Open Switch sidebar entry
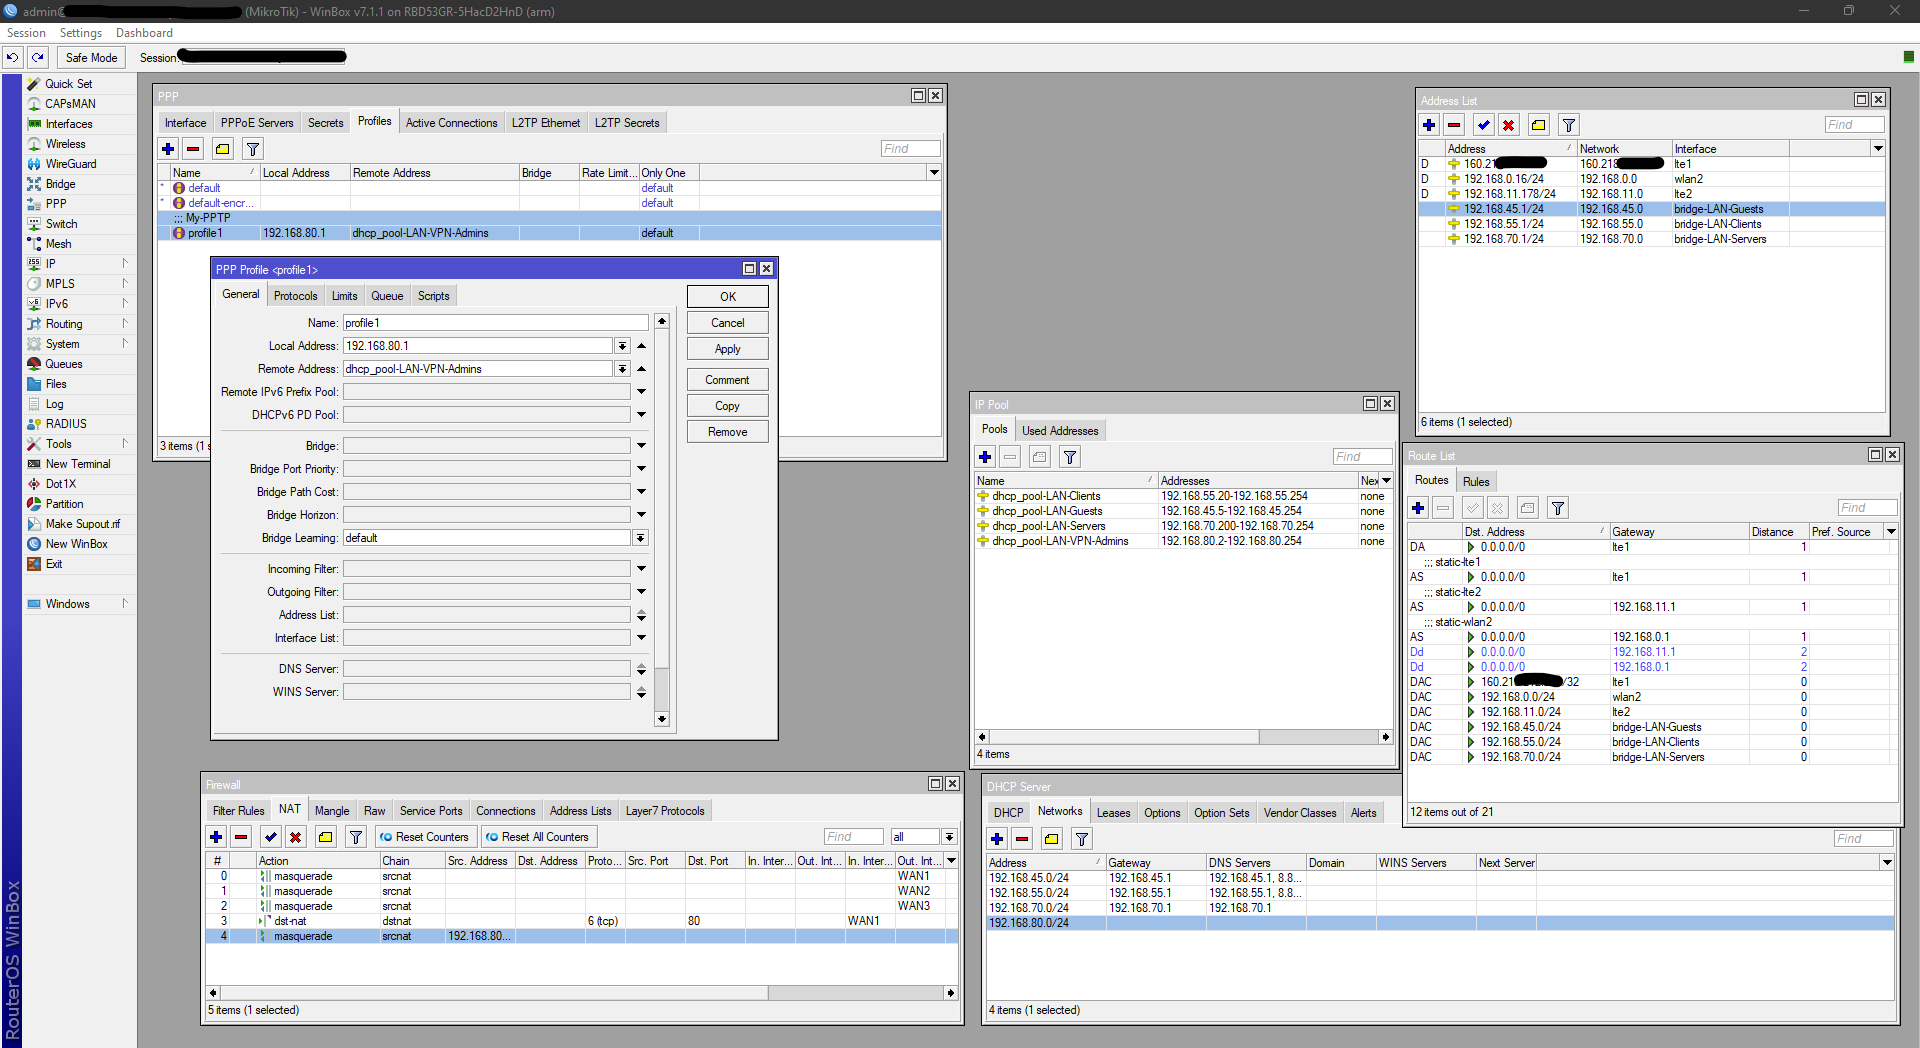The height and width of the screenshot is (1048, 1920). pyautogui.click(x=61, y=224)
